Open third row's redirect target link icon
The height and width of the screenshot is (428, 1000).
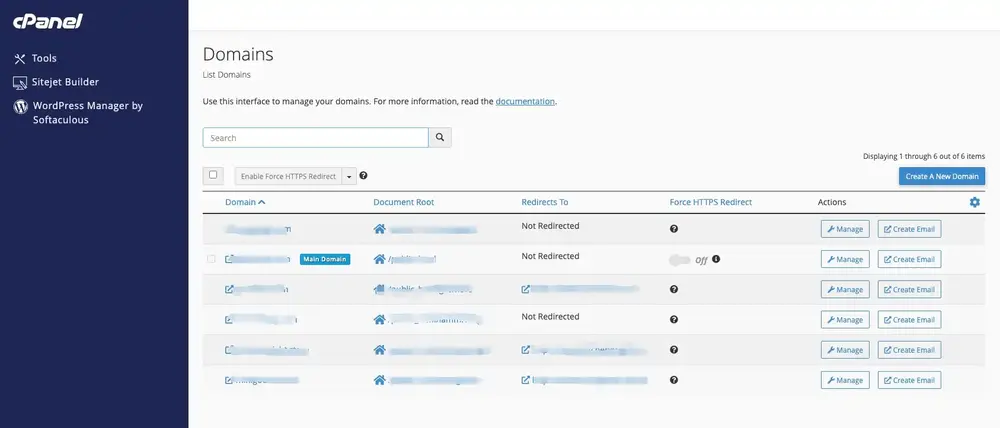(526, 289)
